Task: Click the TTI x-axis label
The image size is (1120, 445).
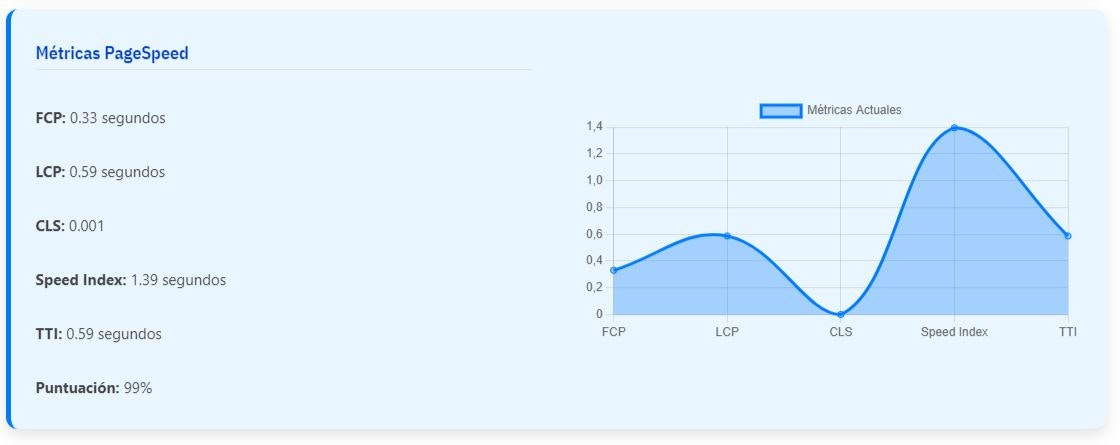Action: 1068,332
